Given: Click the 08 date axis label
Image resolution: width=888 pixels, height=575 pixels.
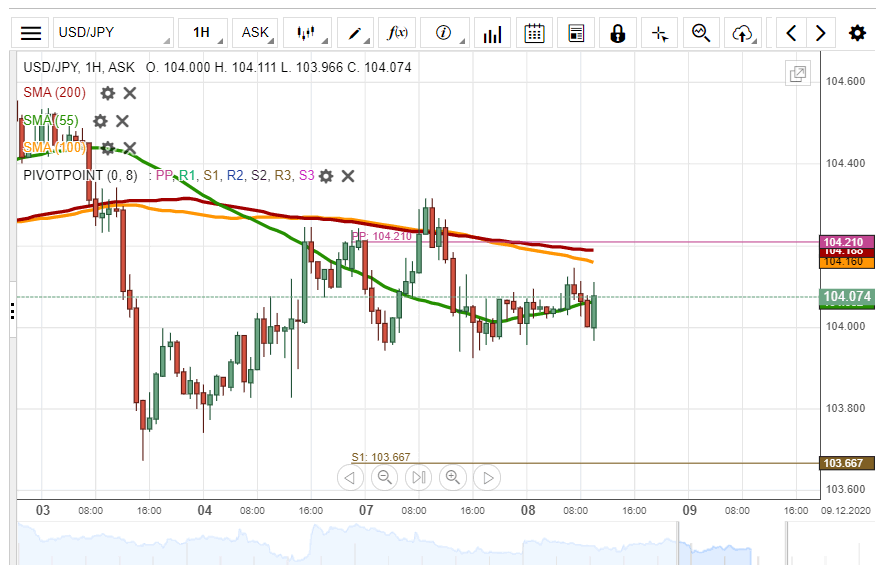Looking at the screenshot, I should pyautogui.click(x=528, y=510).
